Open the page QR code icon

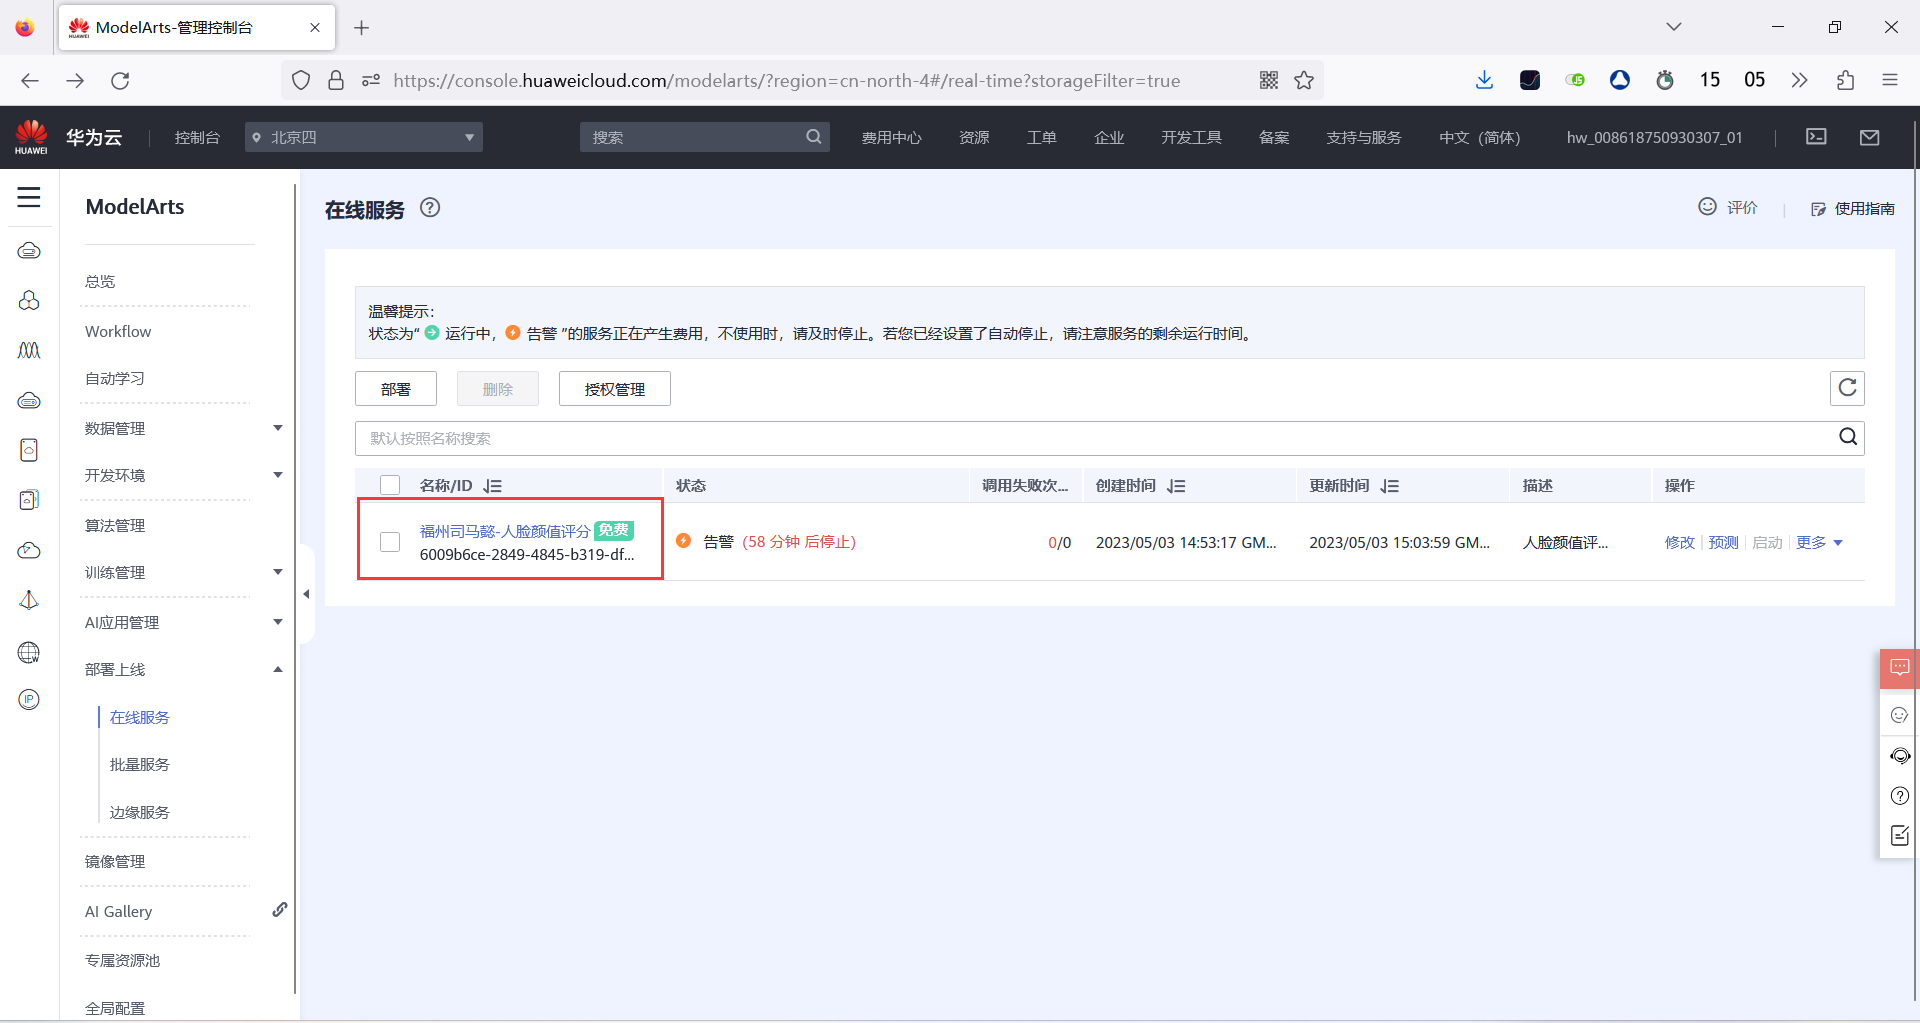pyautogui.click(x=1269, y=80)
